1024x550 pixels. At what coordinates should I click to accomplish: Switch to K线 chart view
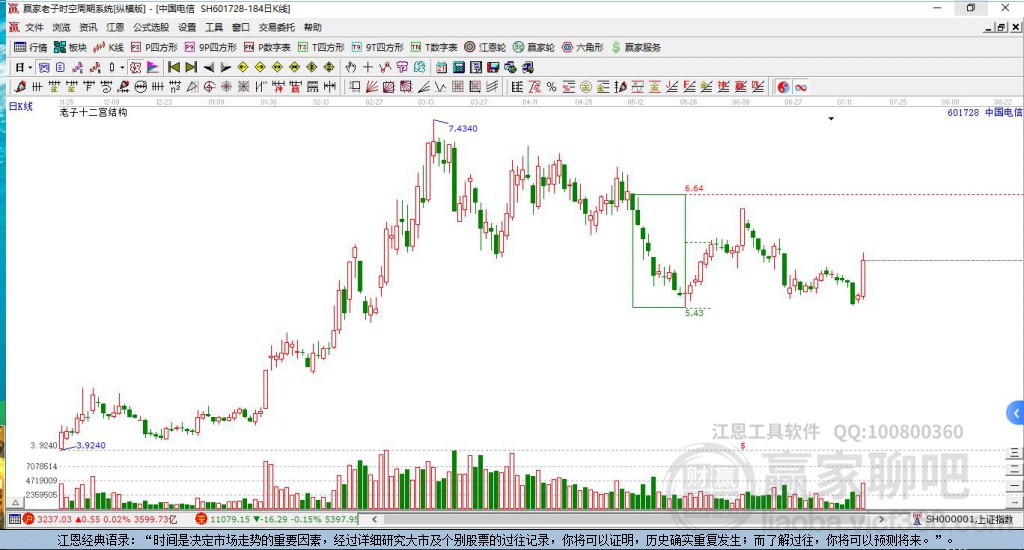click(x=108, y=47)
